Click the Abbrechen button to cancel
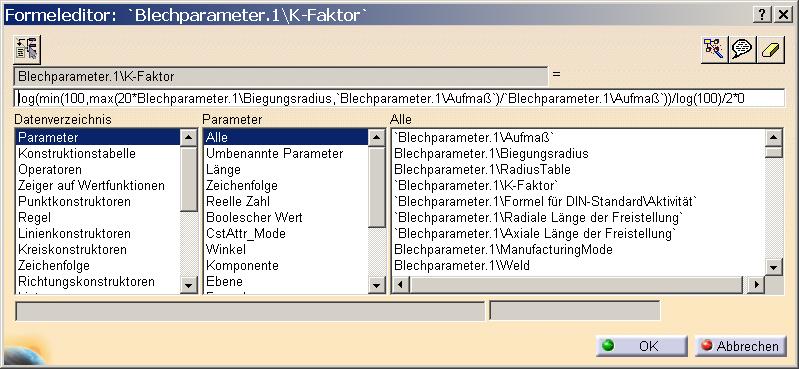This screenshot has width=799, height=369. 740,346
